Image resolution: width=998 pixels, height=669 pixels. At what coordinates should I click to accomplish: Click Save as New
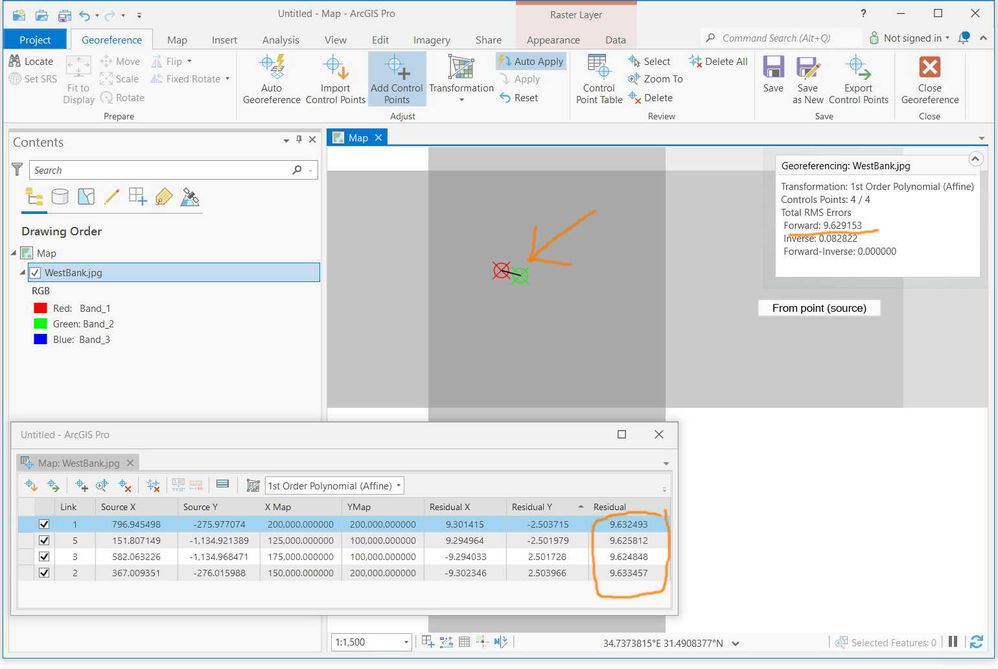click(808, 79)
